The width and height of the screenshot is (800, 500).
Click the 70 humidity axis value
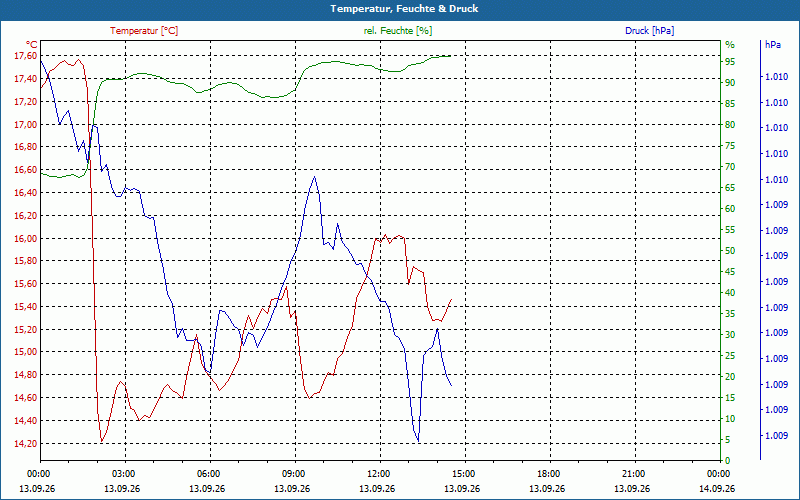[730, 167]
